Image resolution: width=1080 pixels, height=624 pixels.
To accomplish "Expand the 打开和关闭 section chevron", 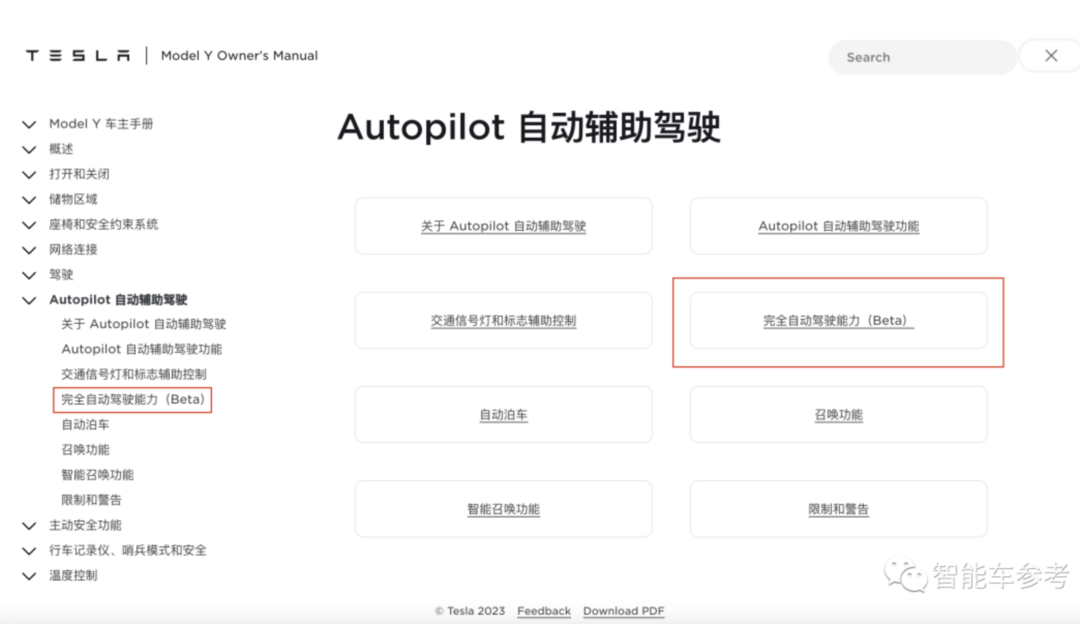I will coord(29,175).
